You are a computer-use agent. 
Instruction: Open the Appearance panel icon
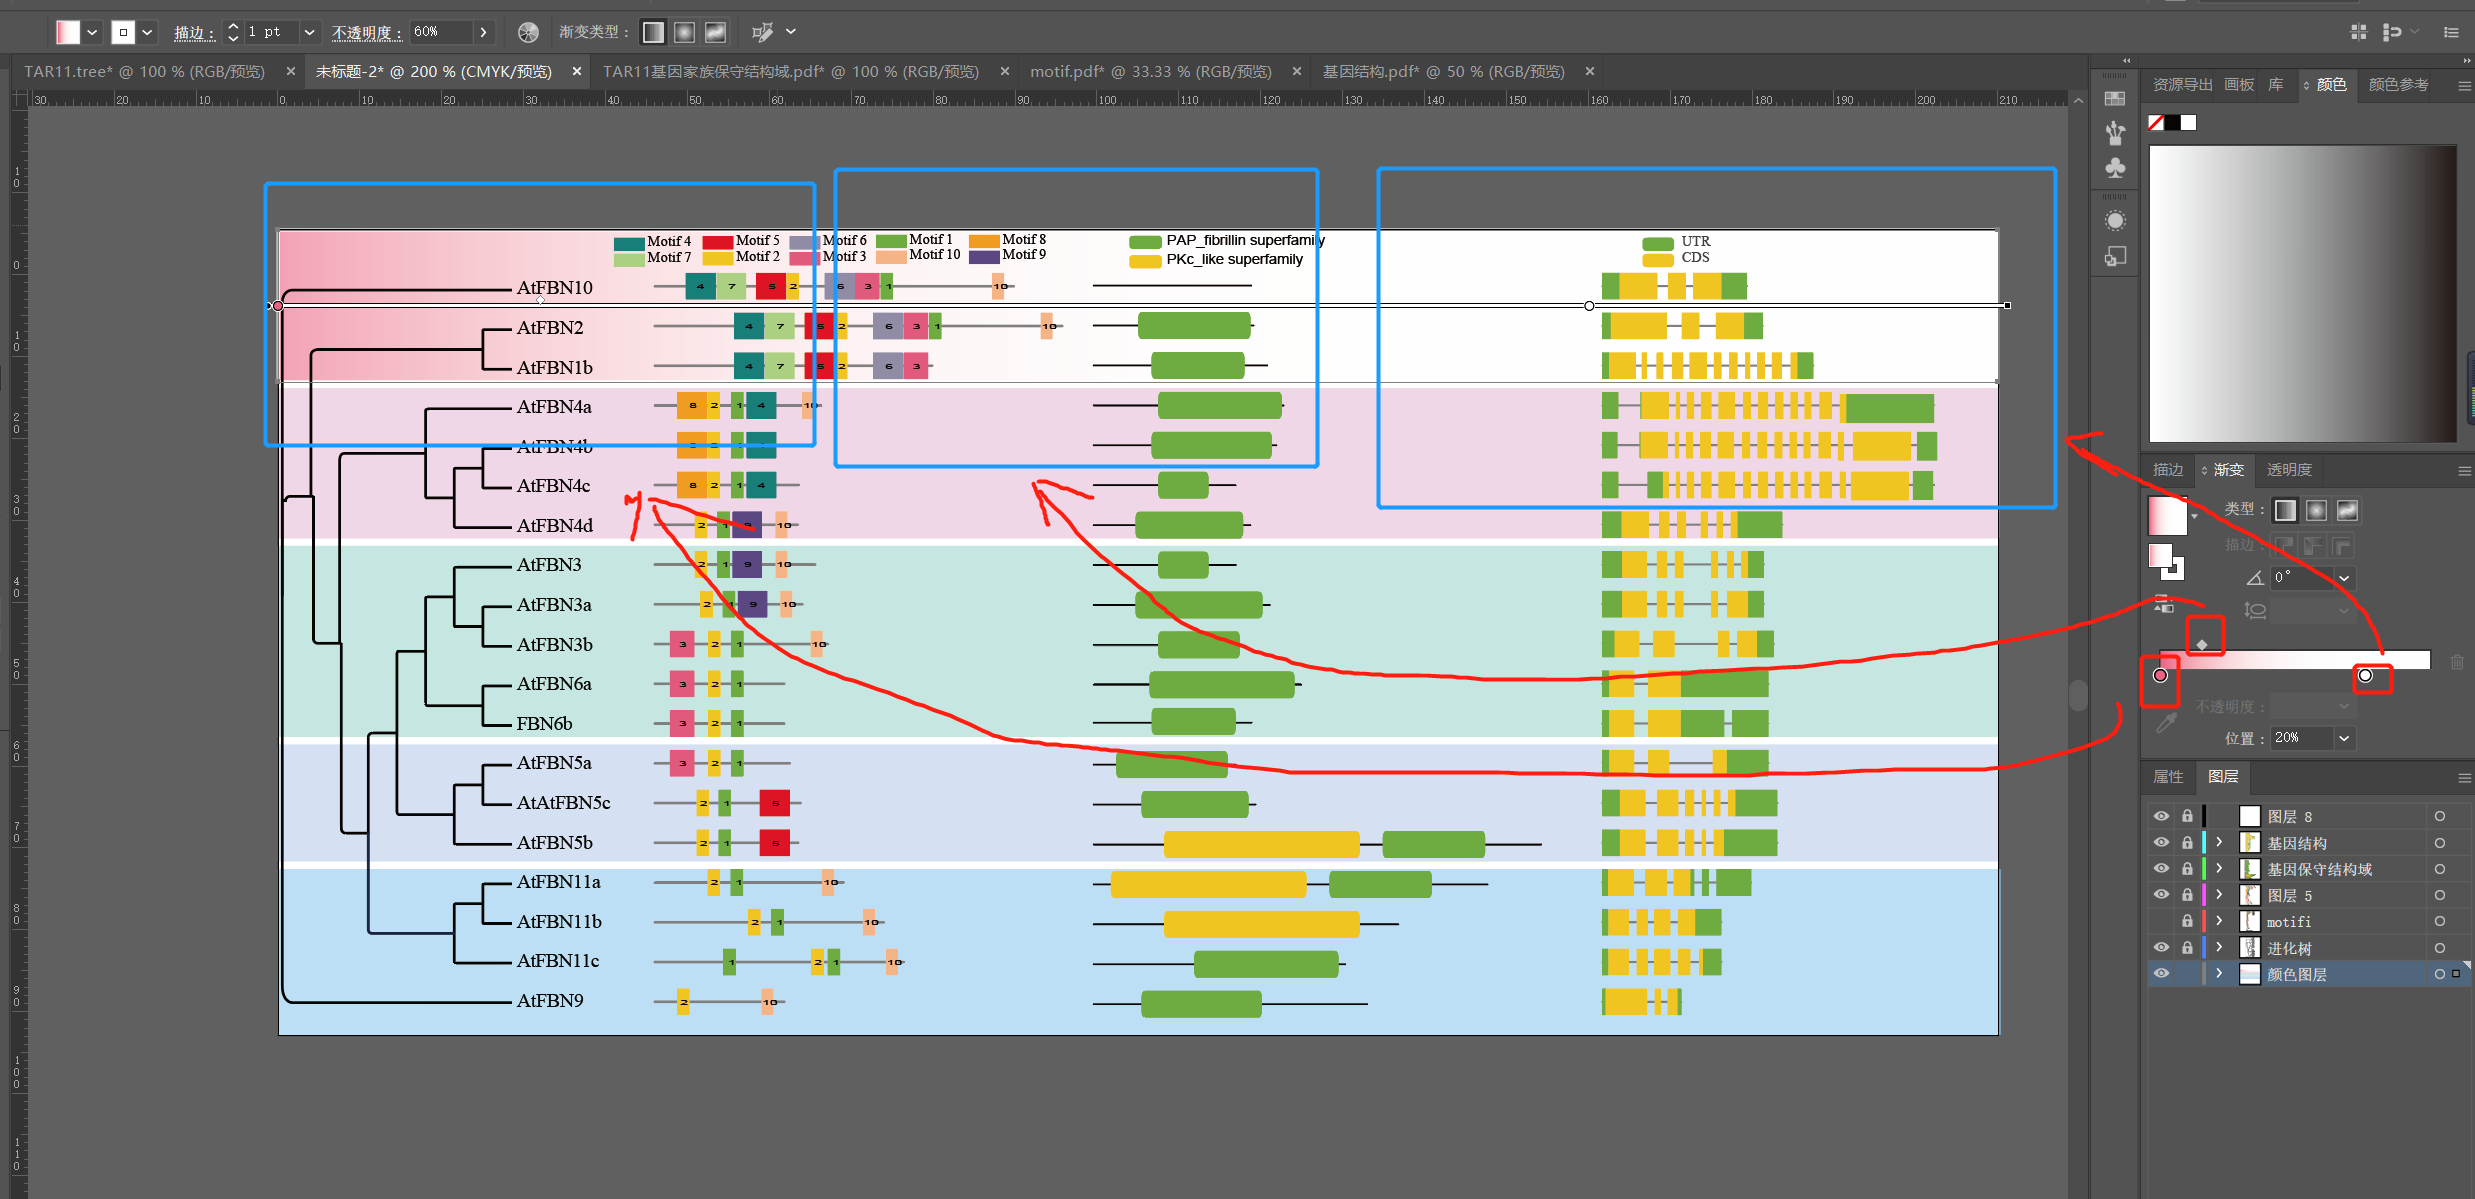pos(2115,221)
